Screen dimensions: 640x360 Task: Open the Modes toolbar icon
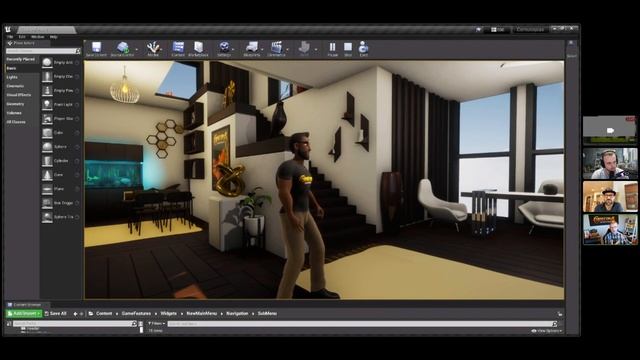point(153,47)
